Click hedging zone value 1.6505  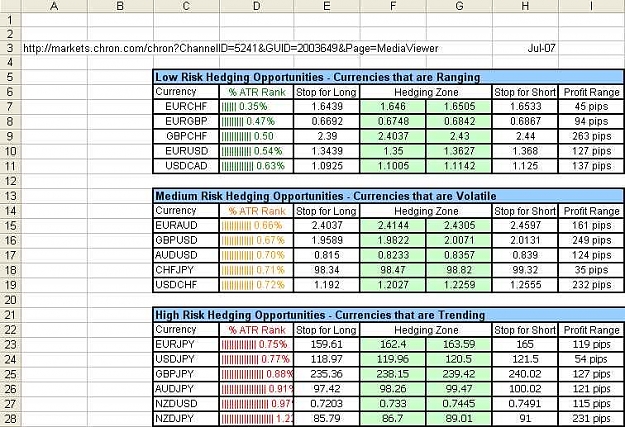(x=459, y=106)
